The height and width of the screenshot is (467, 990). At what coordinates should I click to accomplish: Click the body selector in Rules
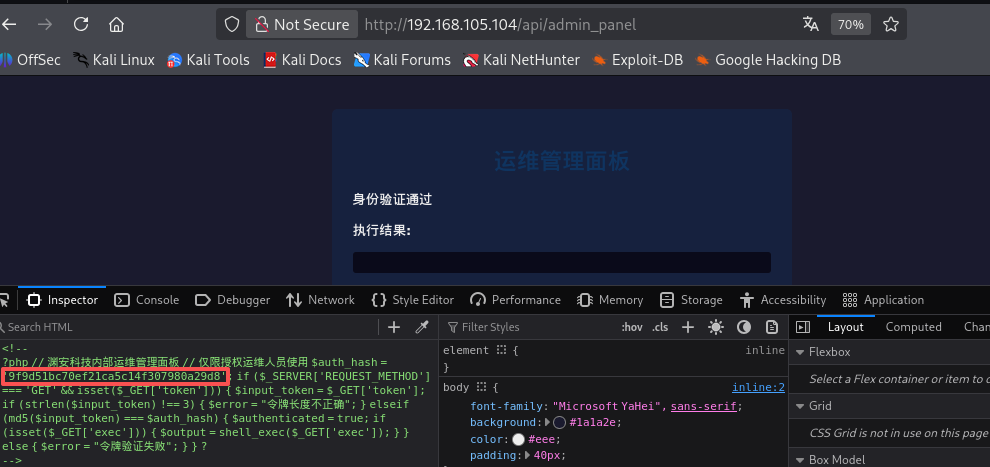pos(458,387)
